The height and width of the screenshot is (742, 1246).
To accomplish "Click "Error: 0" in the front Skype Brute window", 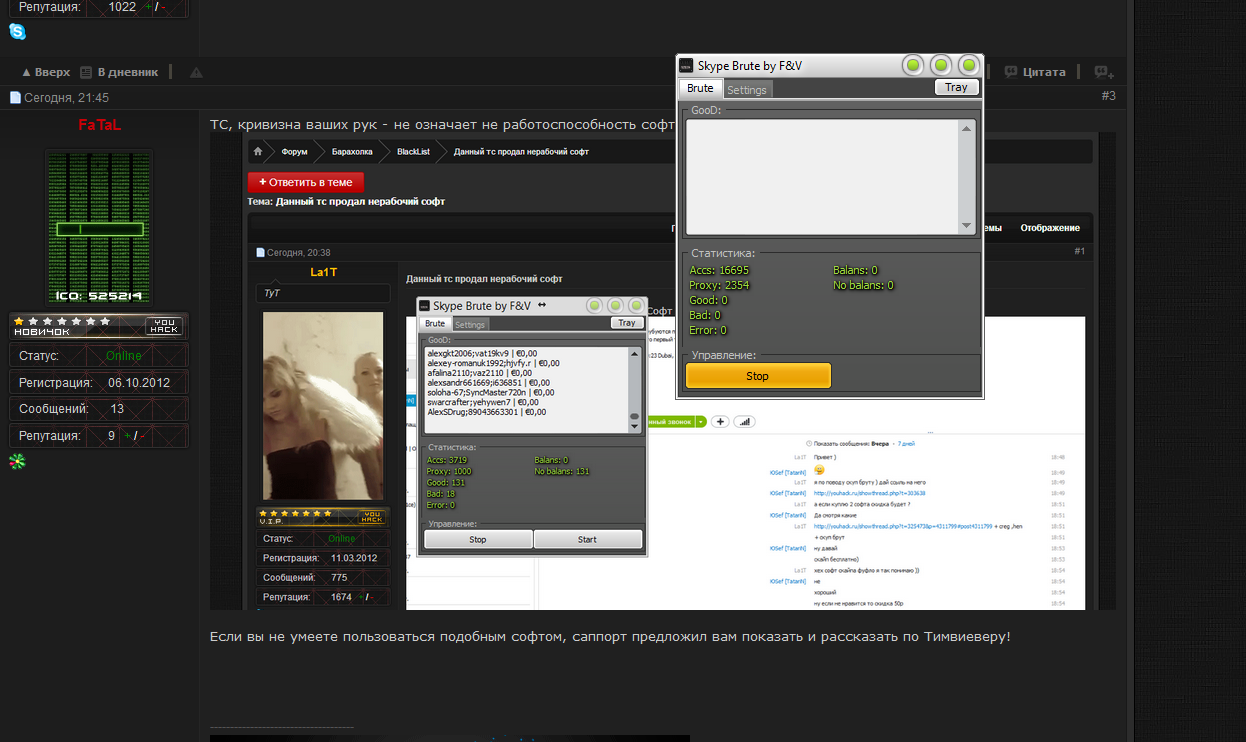I will tap(708, 330).
